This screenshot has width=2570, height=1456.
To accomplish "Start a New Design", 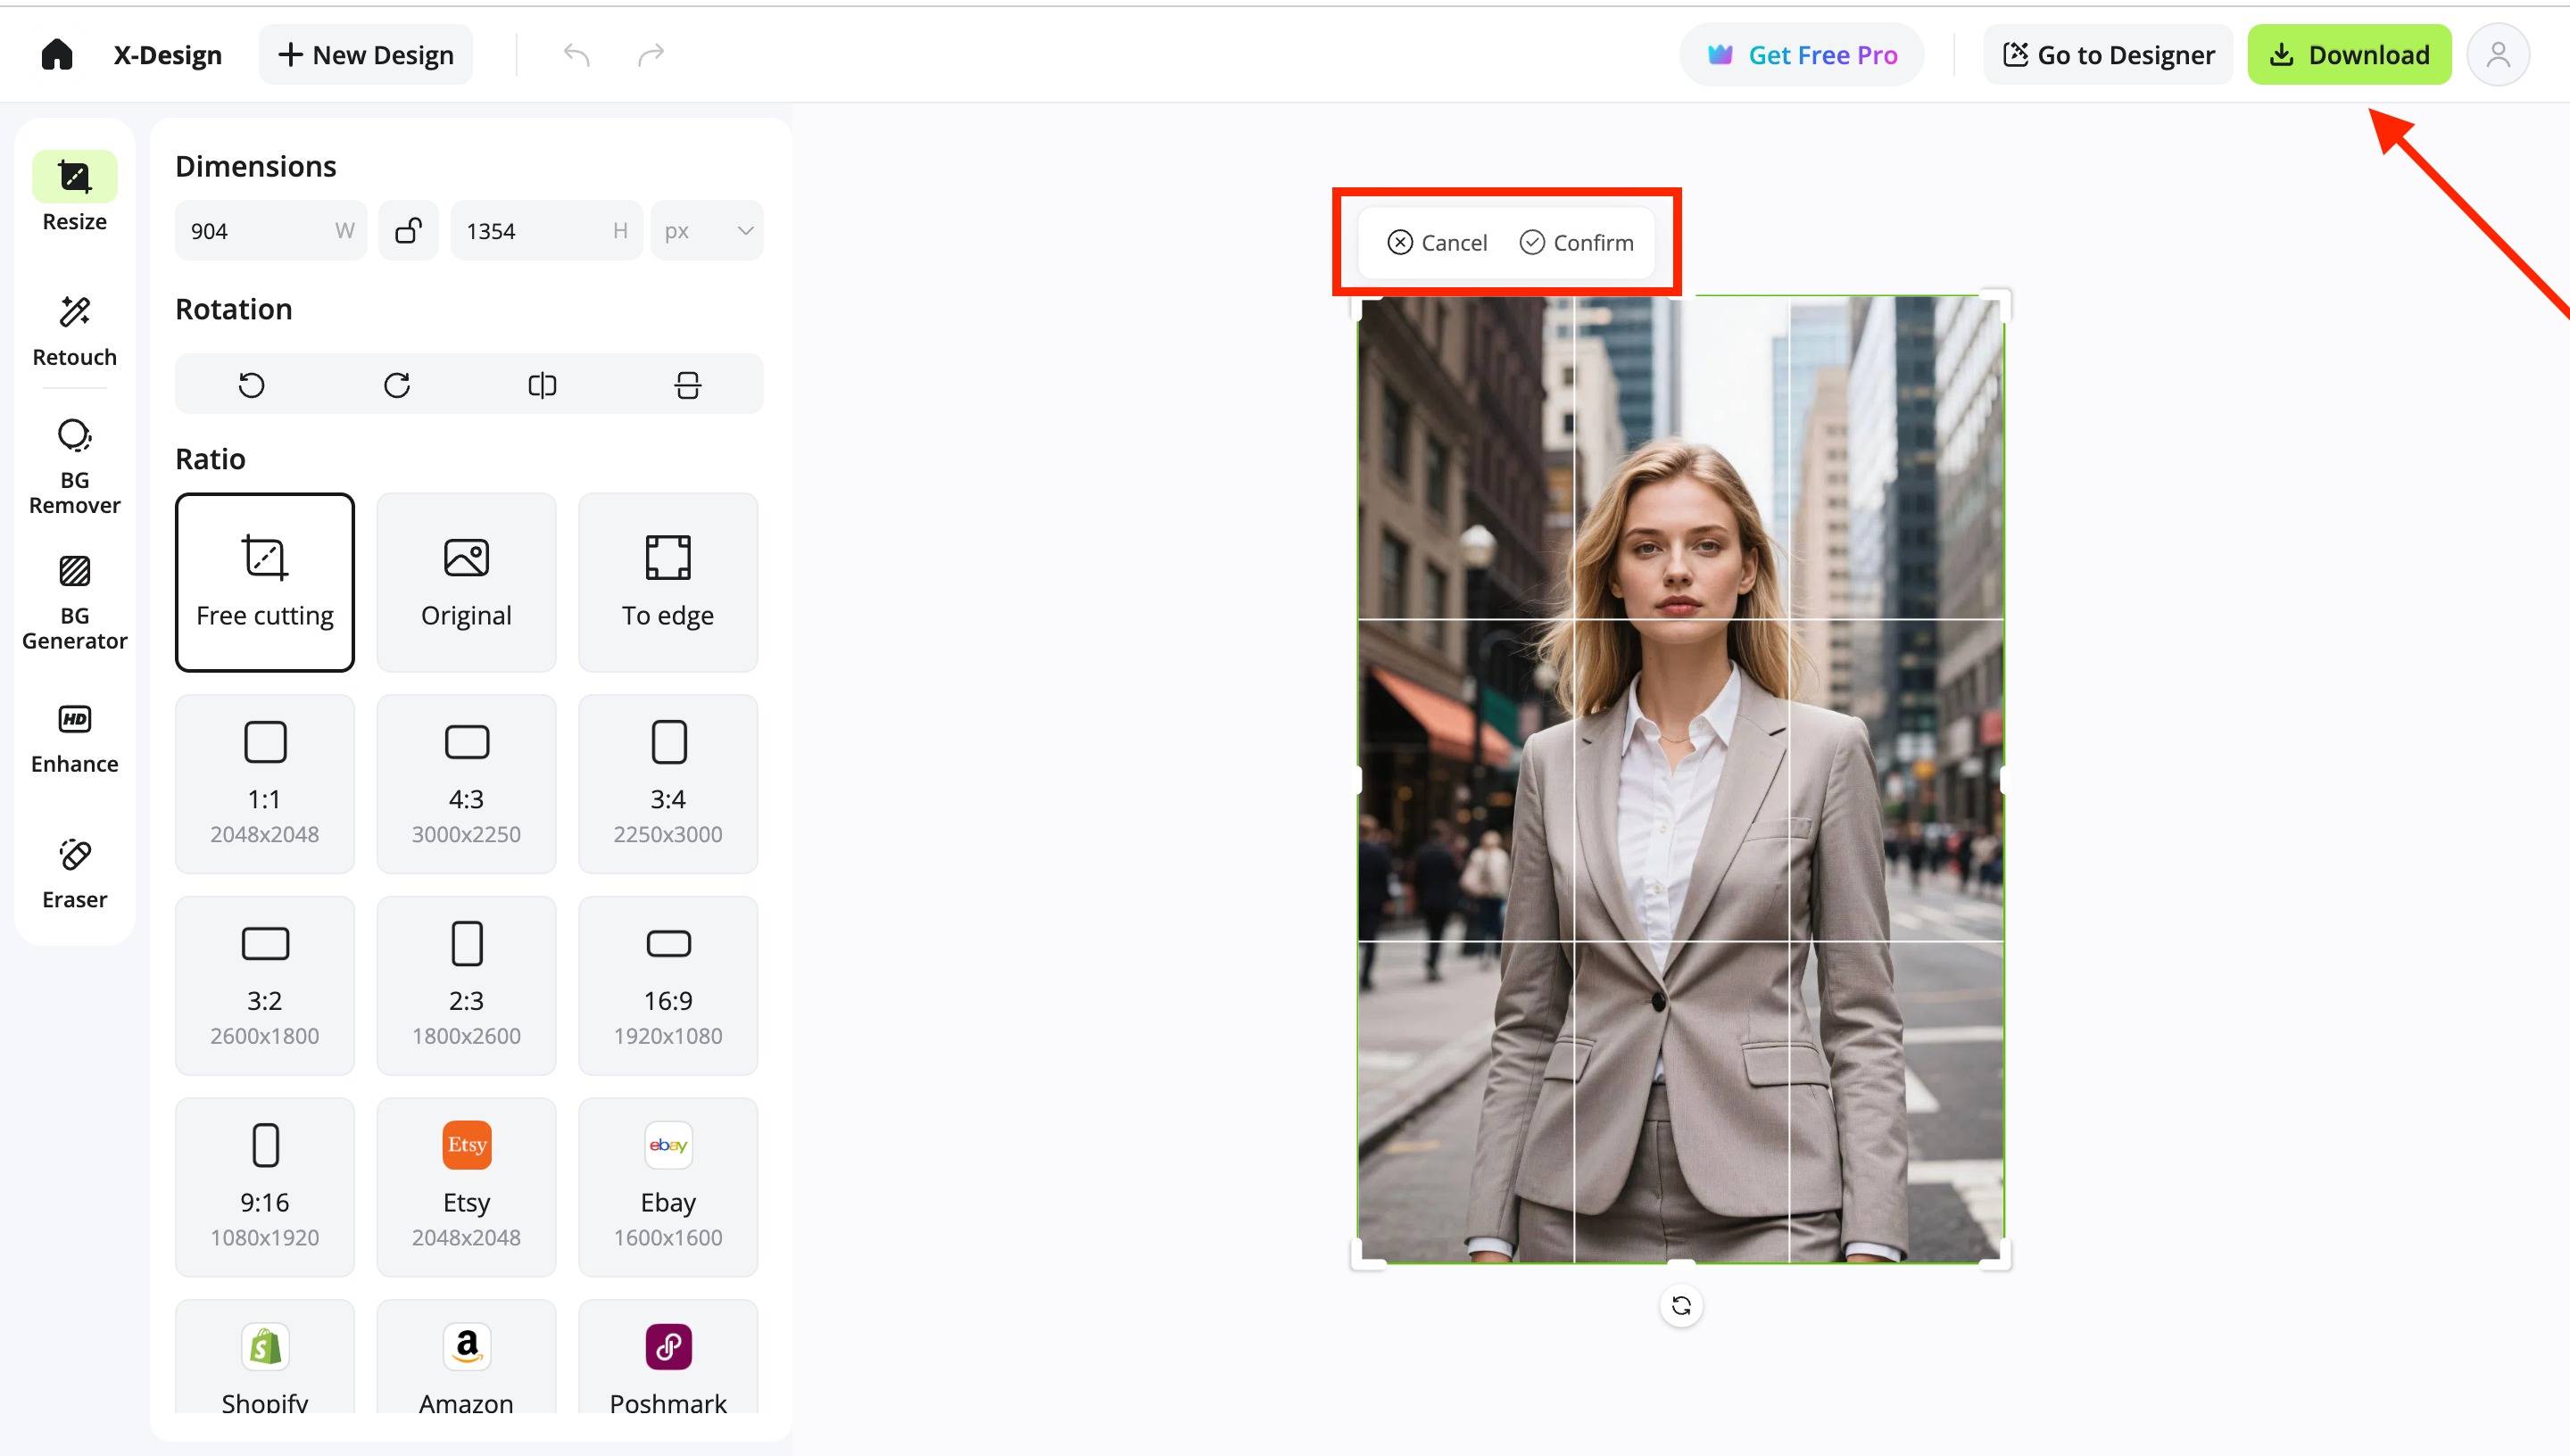I will pos(365,54).
